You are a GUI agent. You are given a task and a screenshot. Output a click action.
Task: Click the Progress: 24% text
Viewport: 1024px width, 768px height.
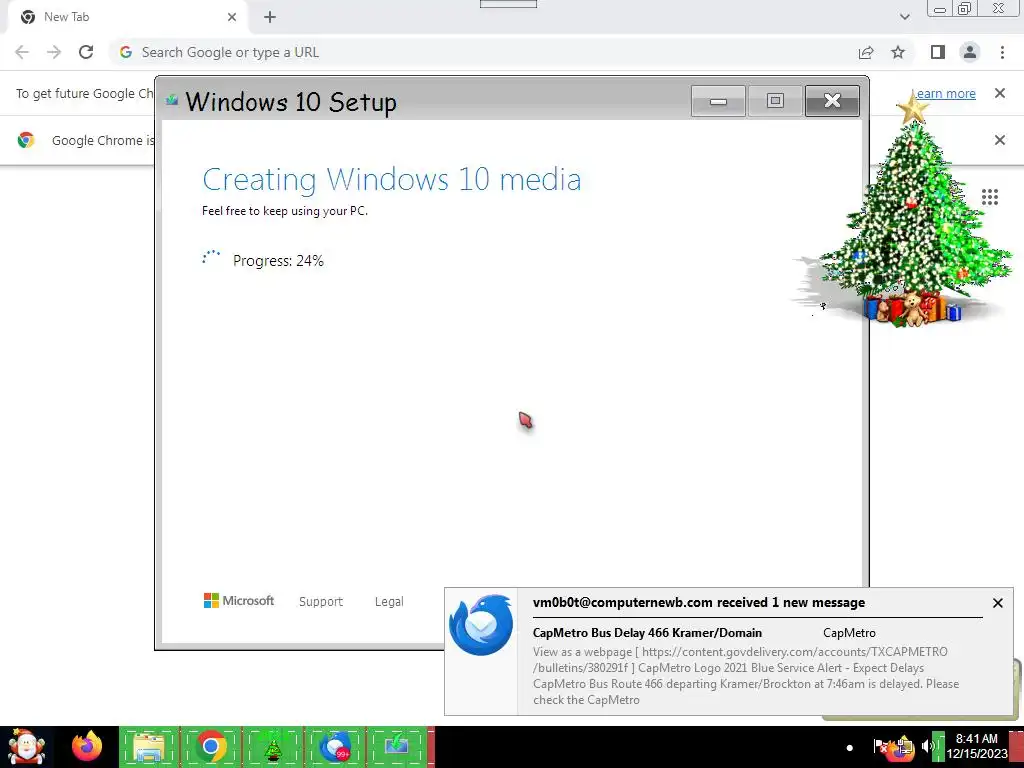278,261
